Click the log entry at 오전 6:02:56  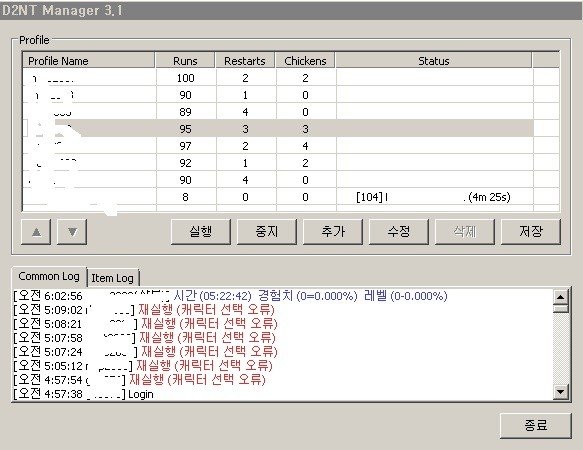pos(230,296)
